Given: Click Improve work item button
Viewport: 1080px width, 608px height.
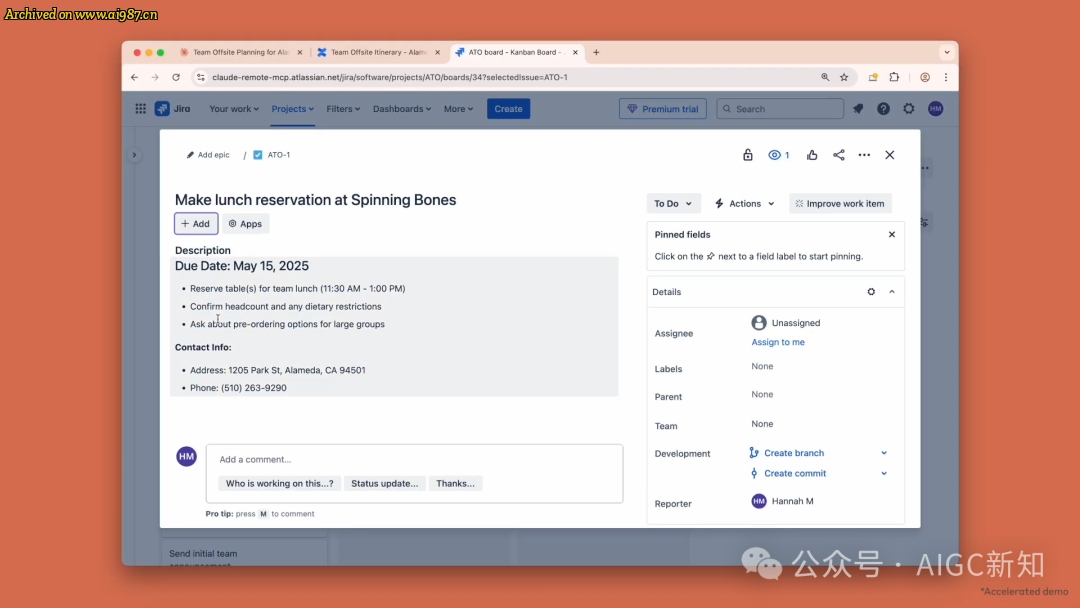Looking at the screenshot, I should pos(840,203).
